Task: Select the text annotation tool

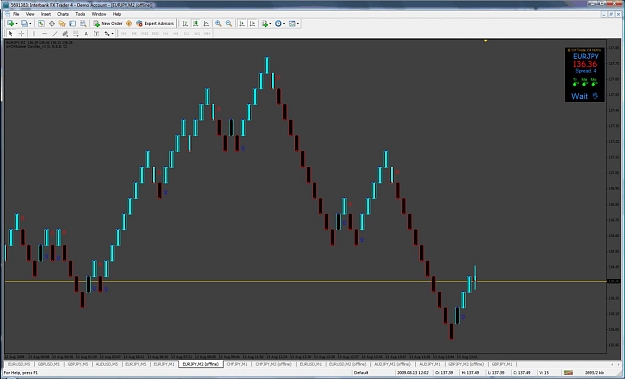Action: point(86,33)
